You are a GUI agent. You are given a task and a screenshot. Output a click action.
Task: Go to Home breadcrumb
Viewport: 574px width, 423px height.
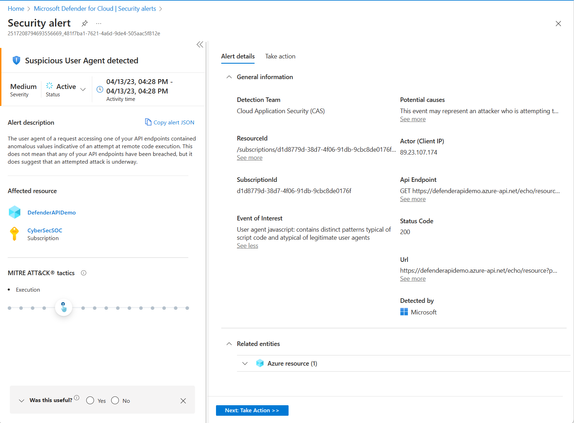click(x=16, y=8)
